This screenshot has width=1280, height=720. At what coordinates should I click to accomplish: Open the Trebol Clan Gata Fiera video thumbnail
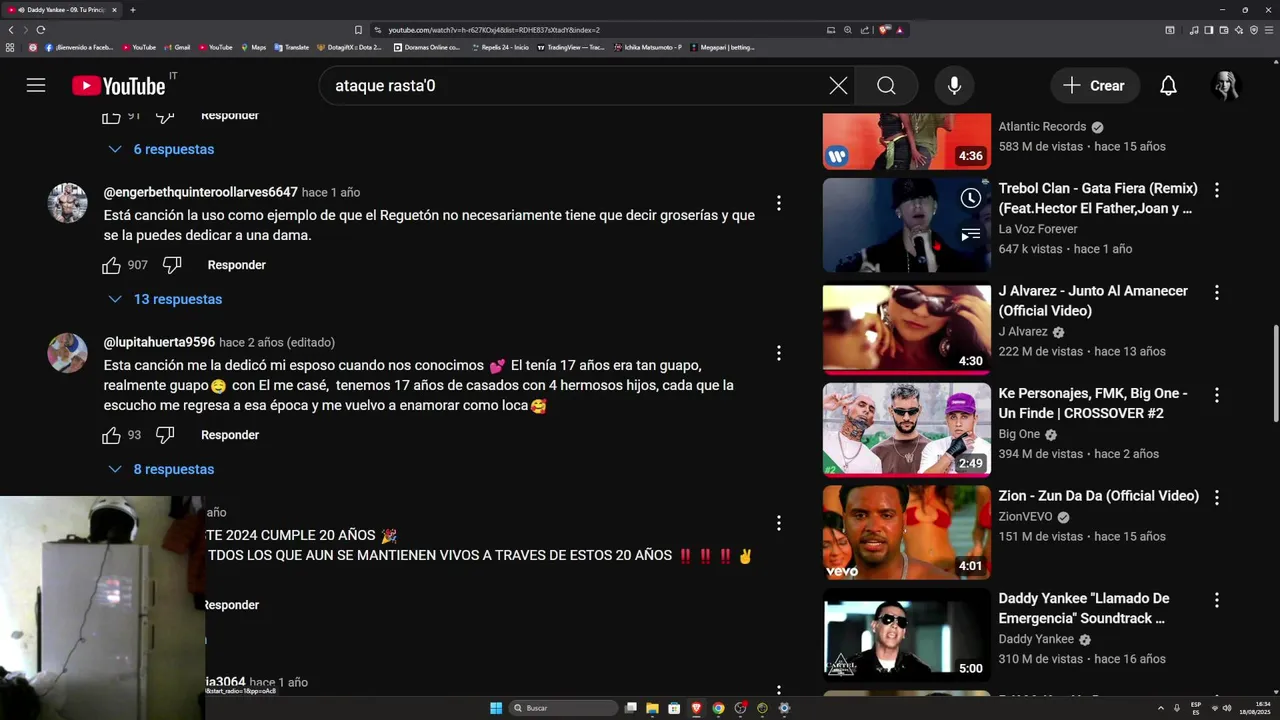click(907, 225)
